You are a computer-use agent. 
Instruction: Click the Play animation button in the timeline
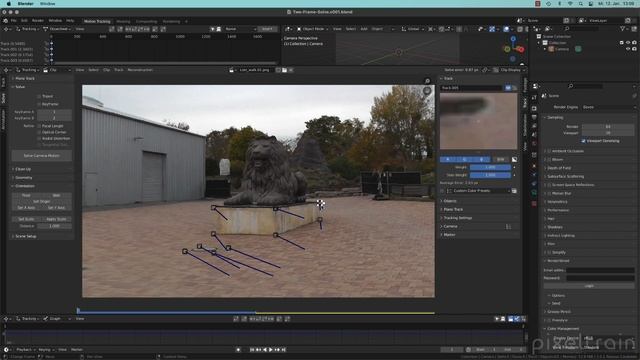point(271,350)
